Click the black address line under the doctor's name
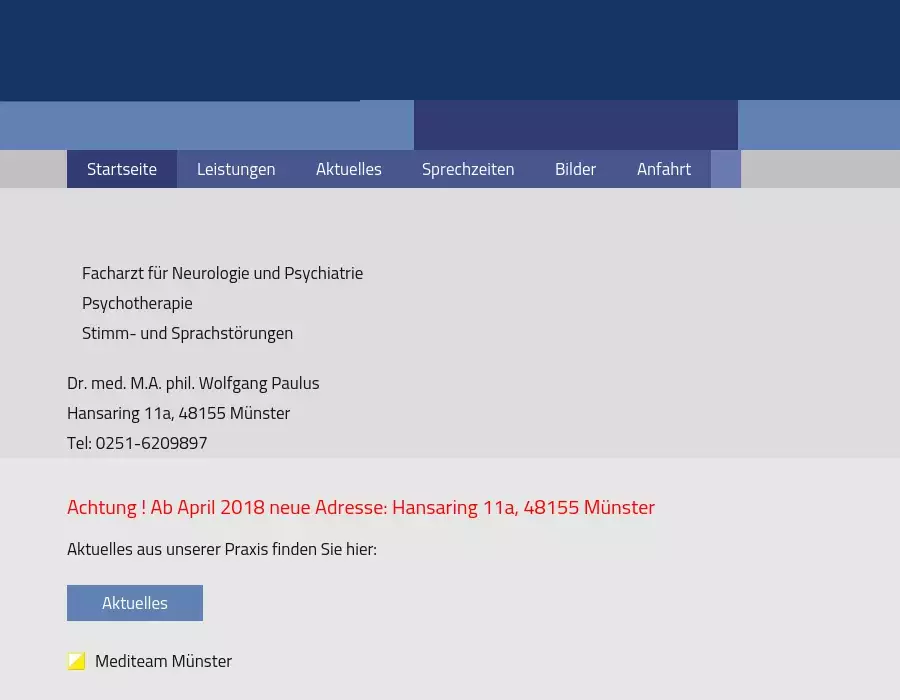 [x=178, y=413]
